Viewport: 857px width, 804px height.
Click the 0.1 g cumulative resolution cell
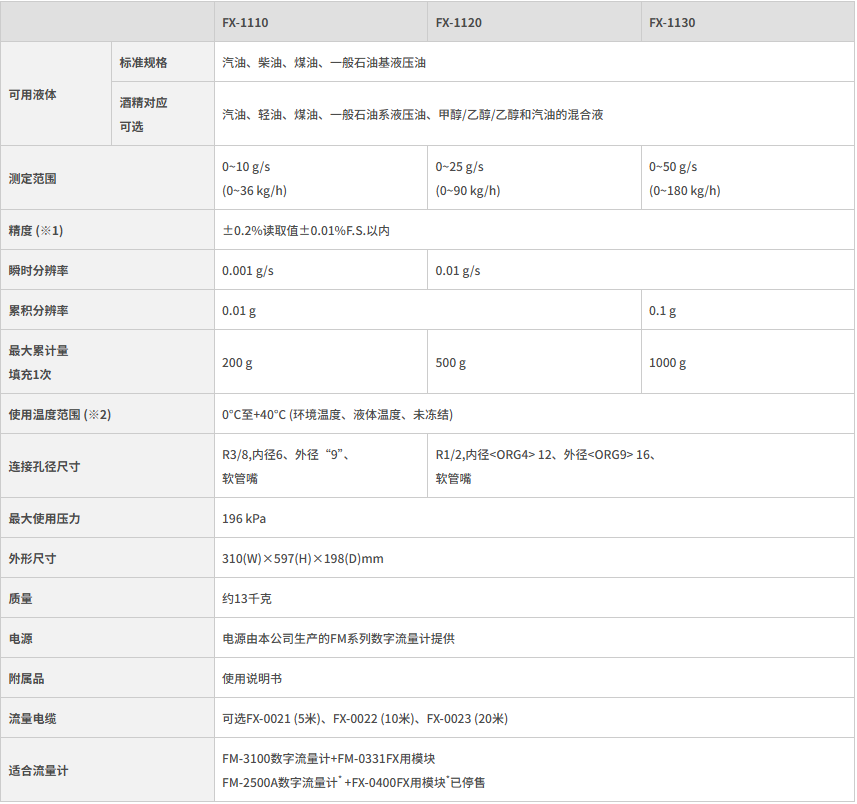point(748,310)
